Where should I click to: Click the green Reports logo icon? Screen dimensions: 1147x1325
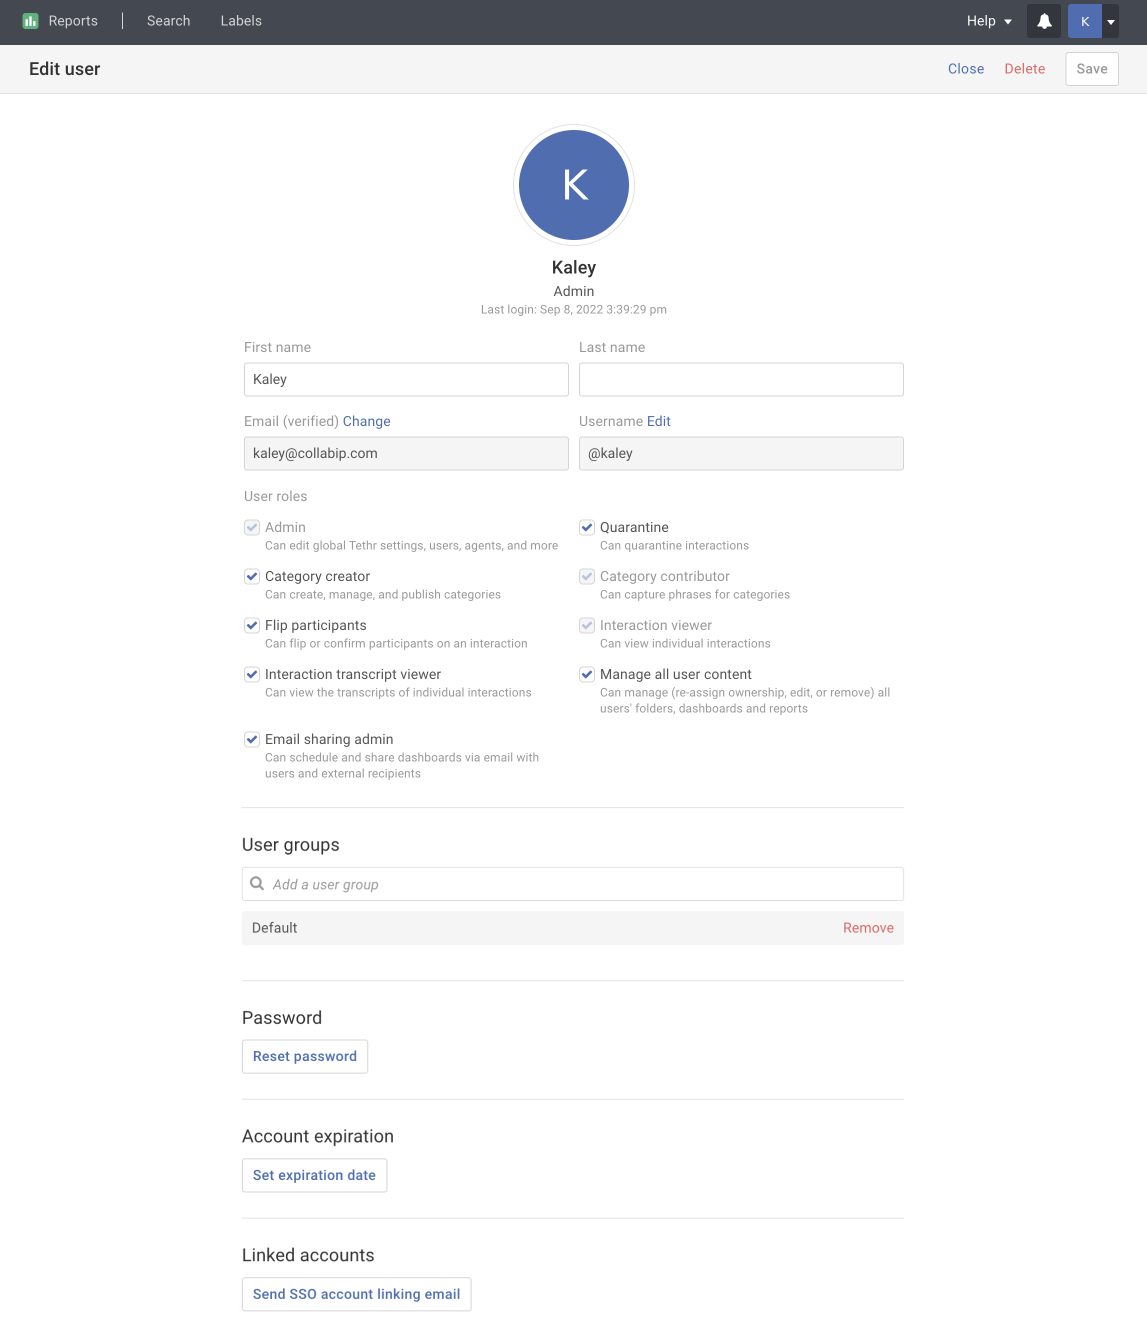(30, 21)
